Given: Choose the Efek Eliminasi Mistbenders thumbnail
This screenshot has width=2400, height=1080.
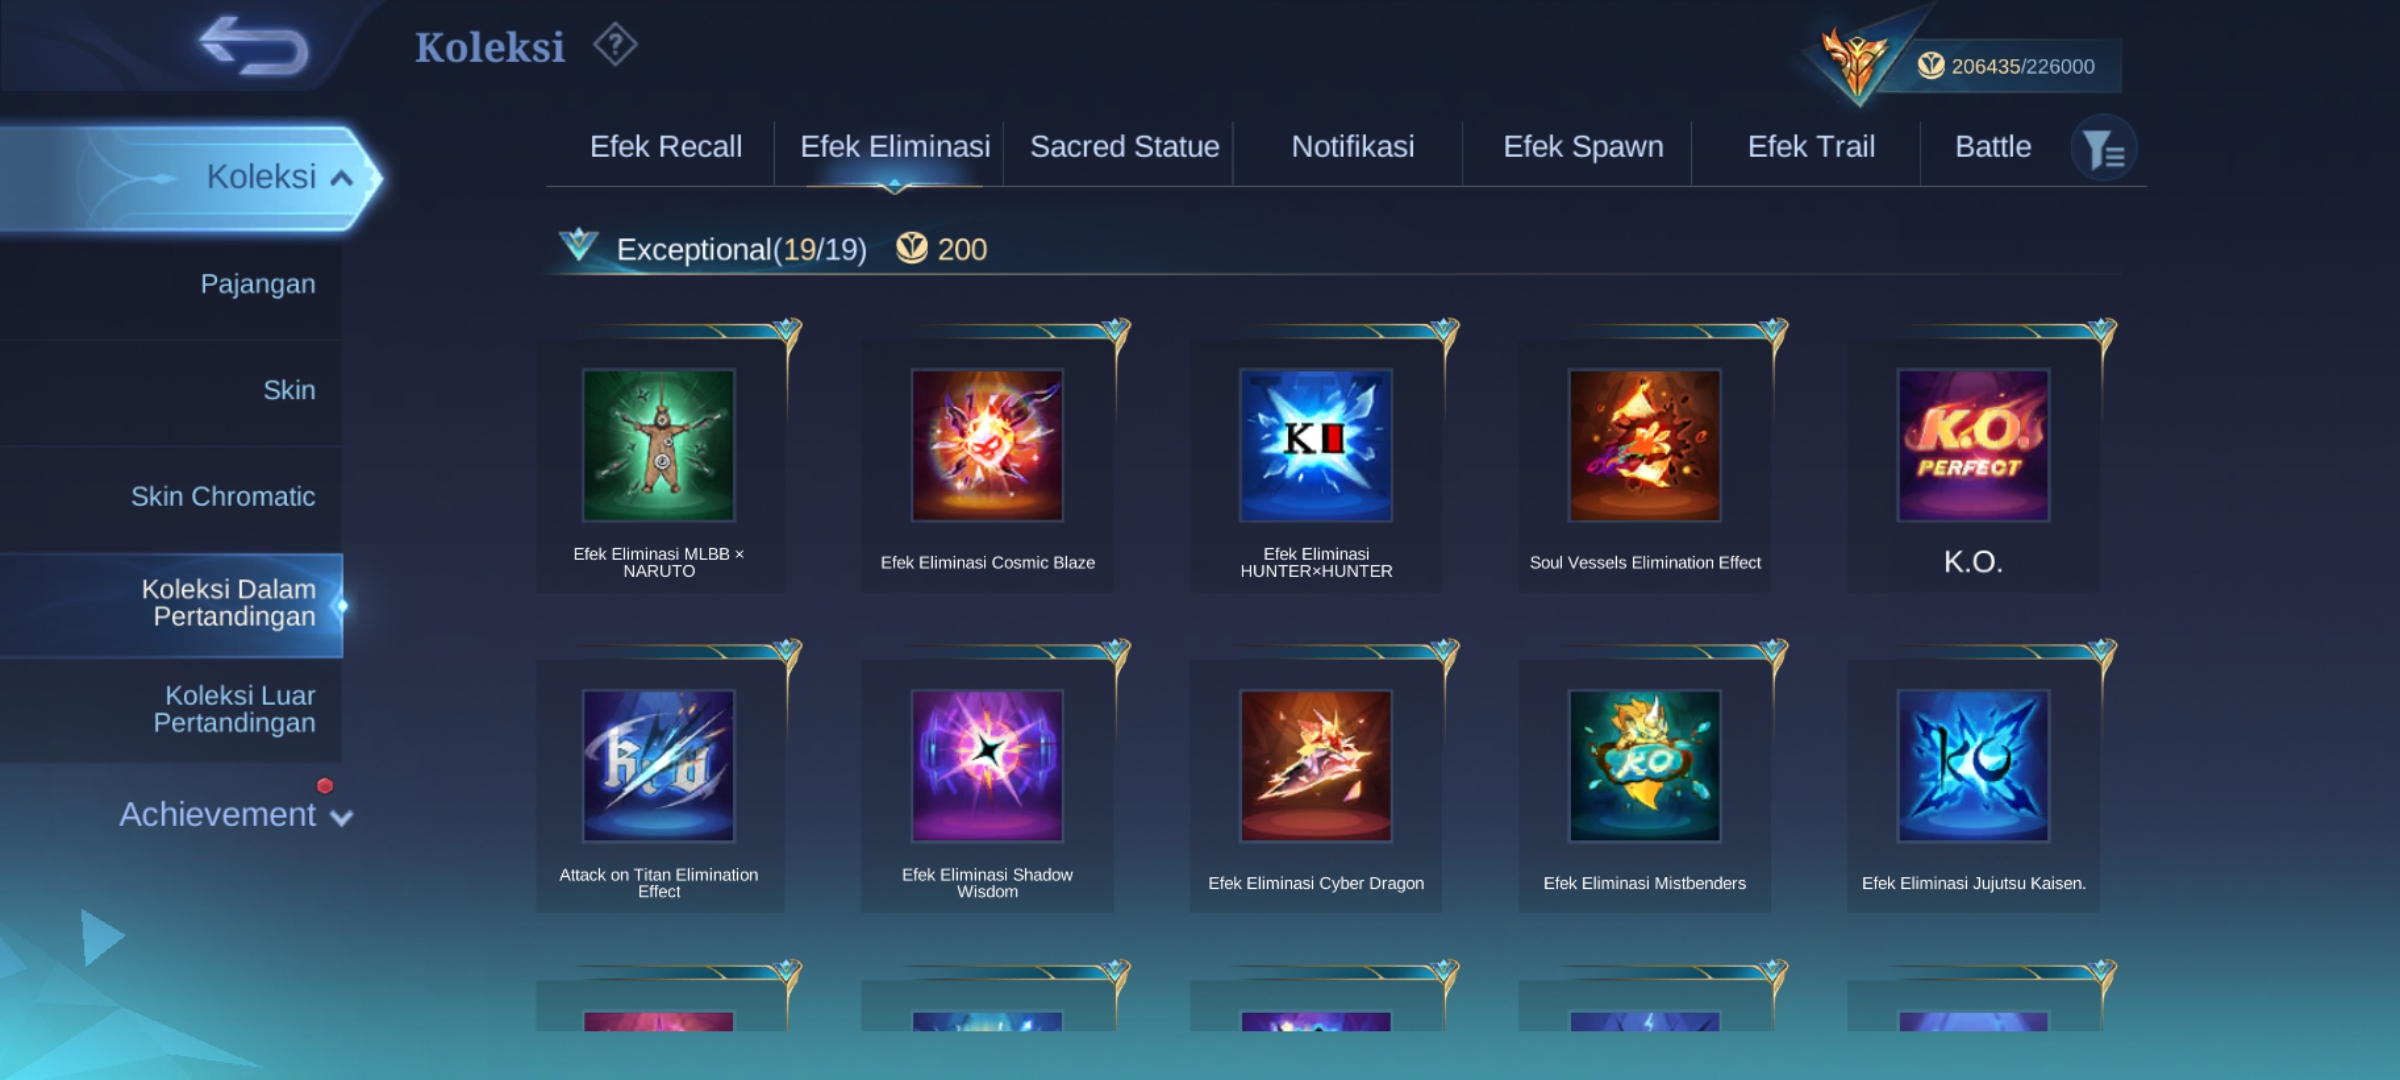Looking at the screenshot, I should (x=1645, y=765).
